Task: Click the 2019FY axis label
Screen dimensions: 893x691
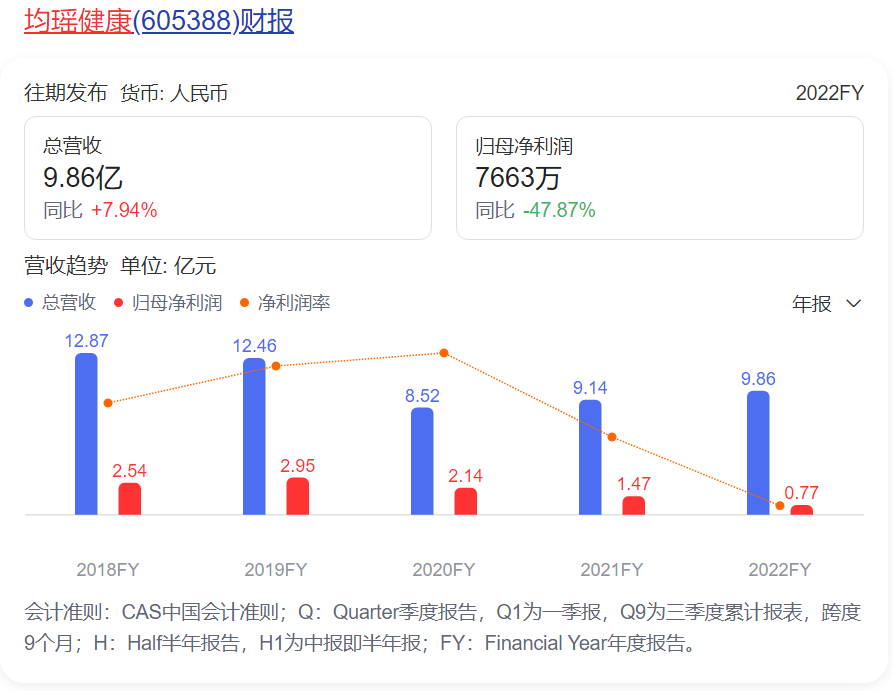Action: tap(276, 570)
